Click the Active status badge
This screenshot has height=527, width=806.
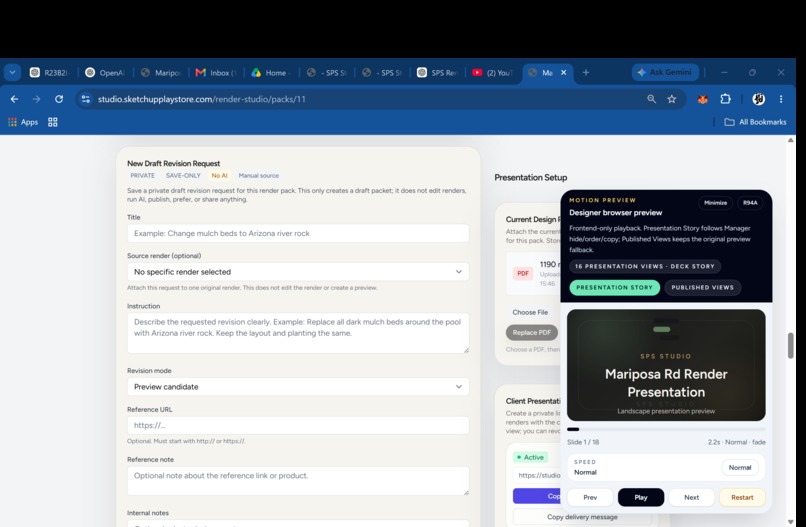530,457
